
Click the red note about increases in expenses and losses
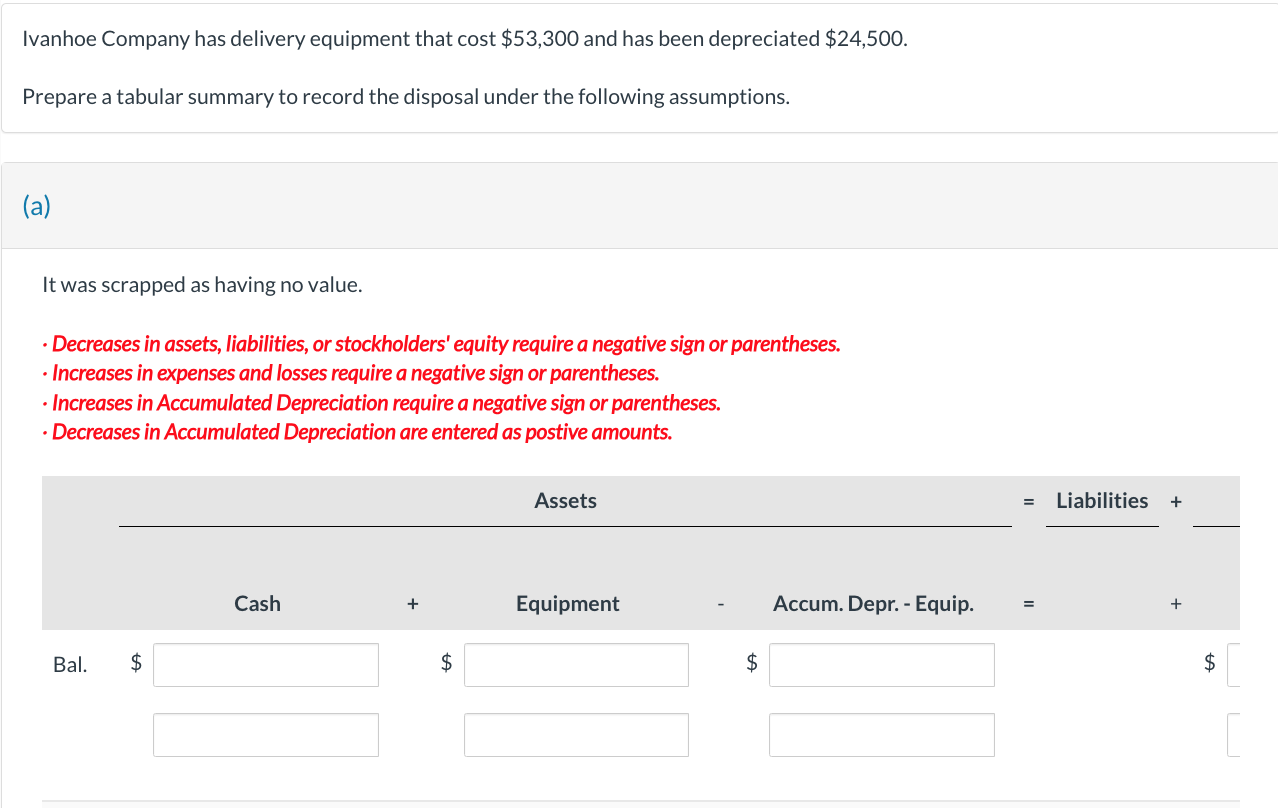[355, 373]
